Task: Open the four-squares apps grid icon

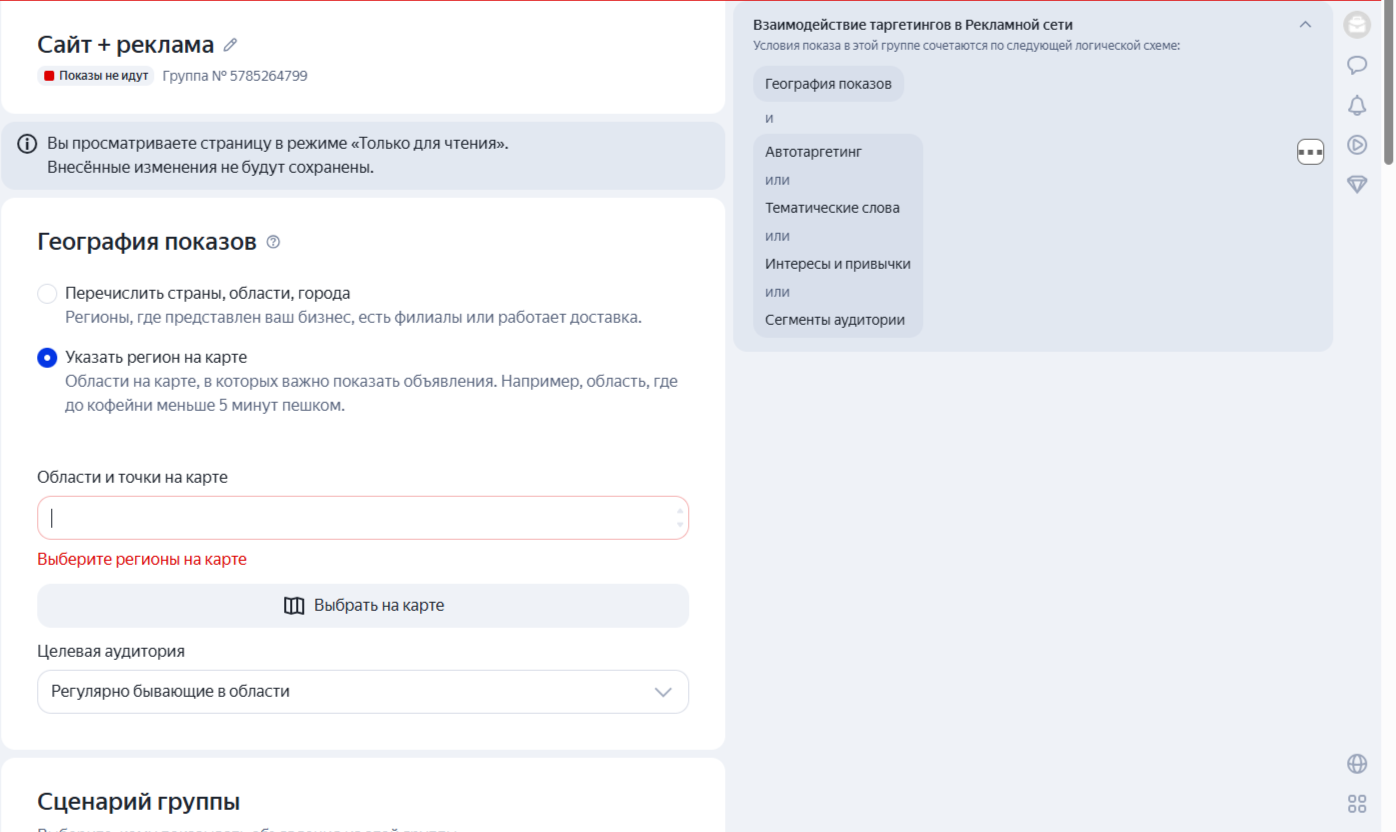Action: (1357, 804)
